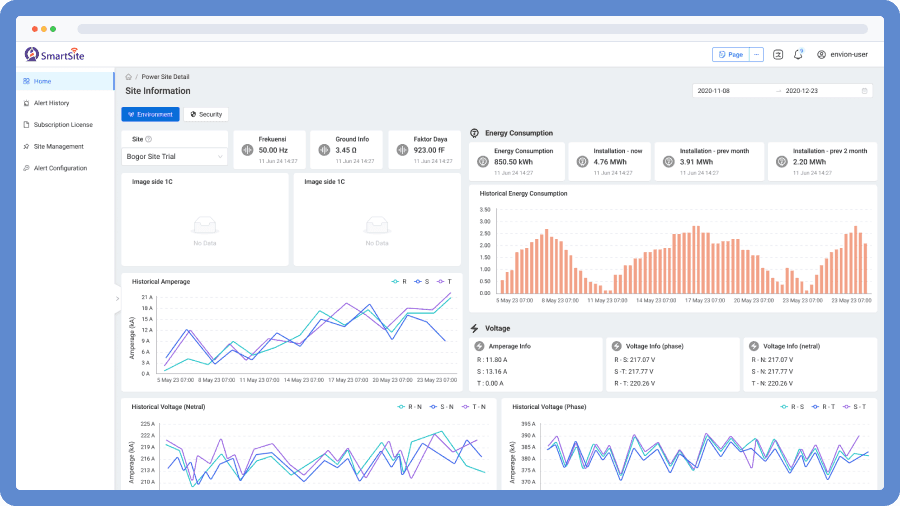Click the S : 13.16 A amperage reading
Viewport: 900px width, 506px height.
492,371
